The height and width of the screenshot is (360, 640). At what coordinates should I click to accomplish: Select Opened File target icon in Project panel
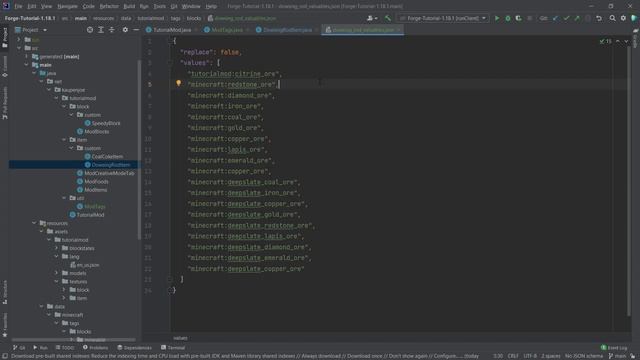tap(90, 30)
